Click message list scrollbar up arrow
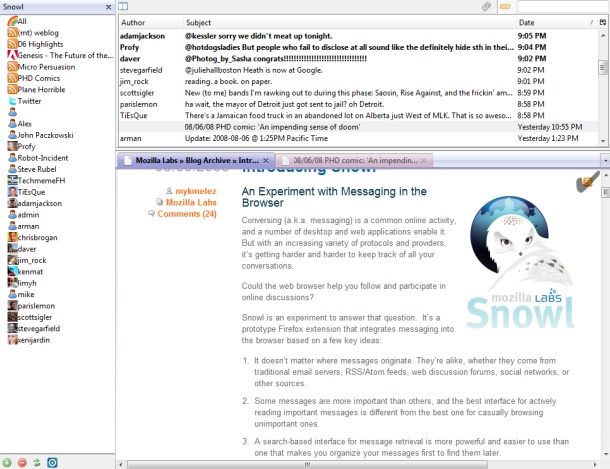Image resolution: width=610 pixels, height=469 pixels. click(x=603, y=35)
